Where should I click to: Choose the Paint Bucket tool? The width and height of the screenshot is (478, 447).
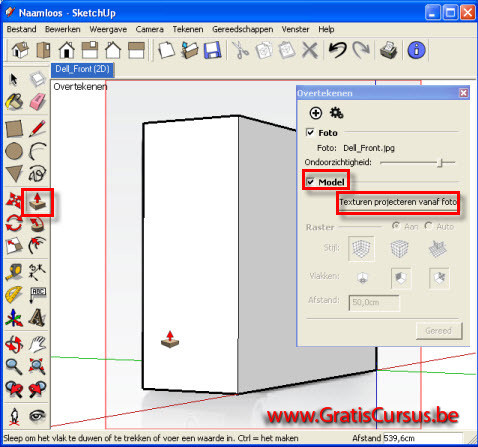[x=14, y=102]
